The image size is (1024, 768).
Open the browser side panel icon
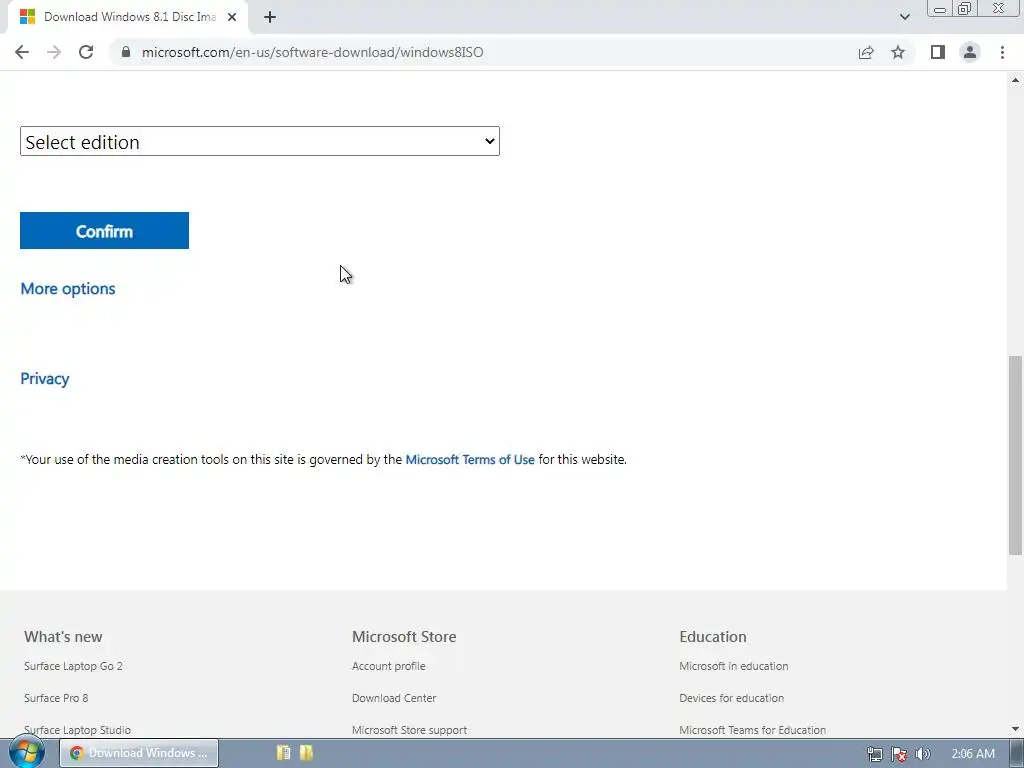[938, 52]
